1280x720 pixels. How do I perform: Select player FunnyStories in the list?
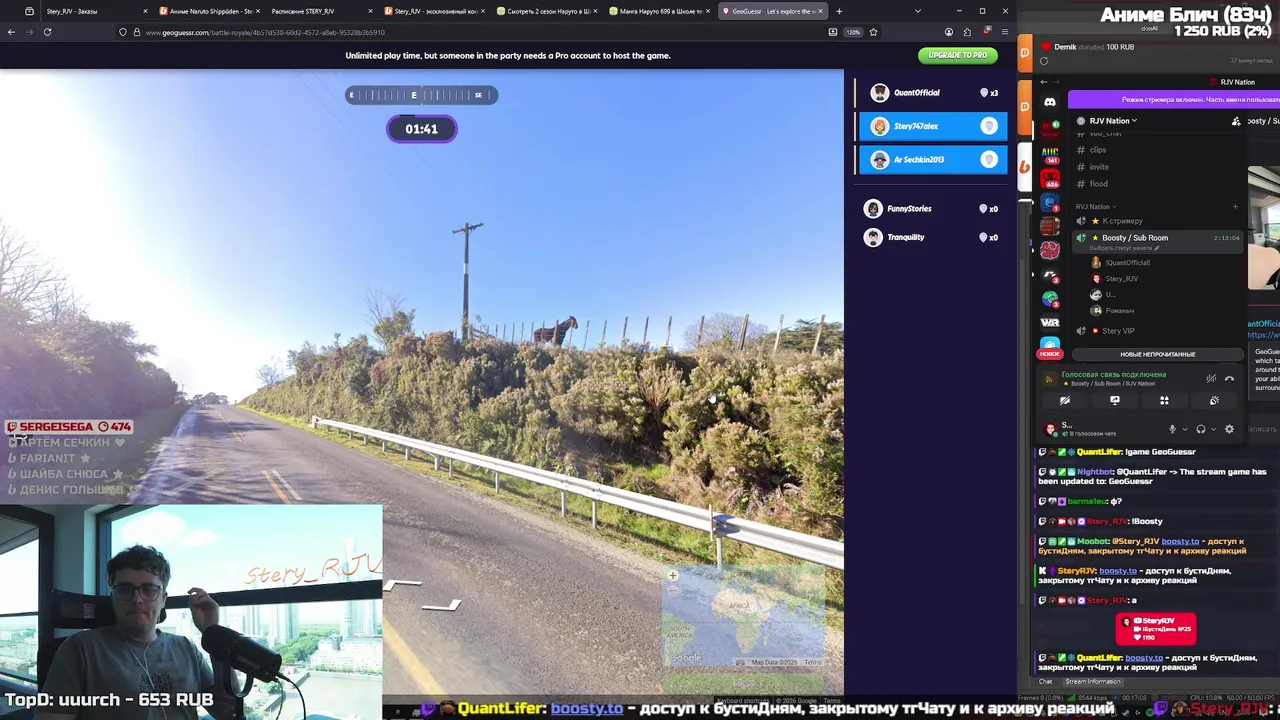933,208
